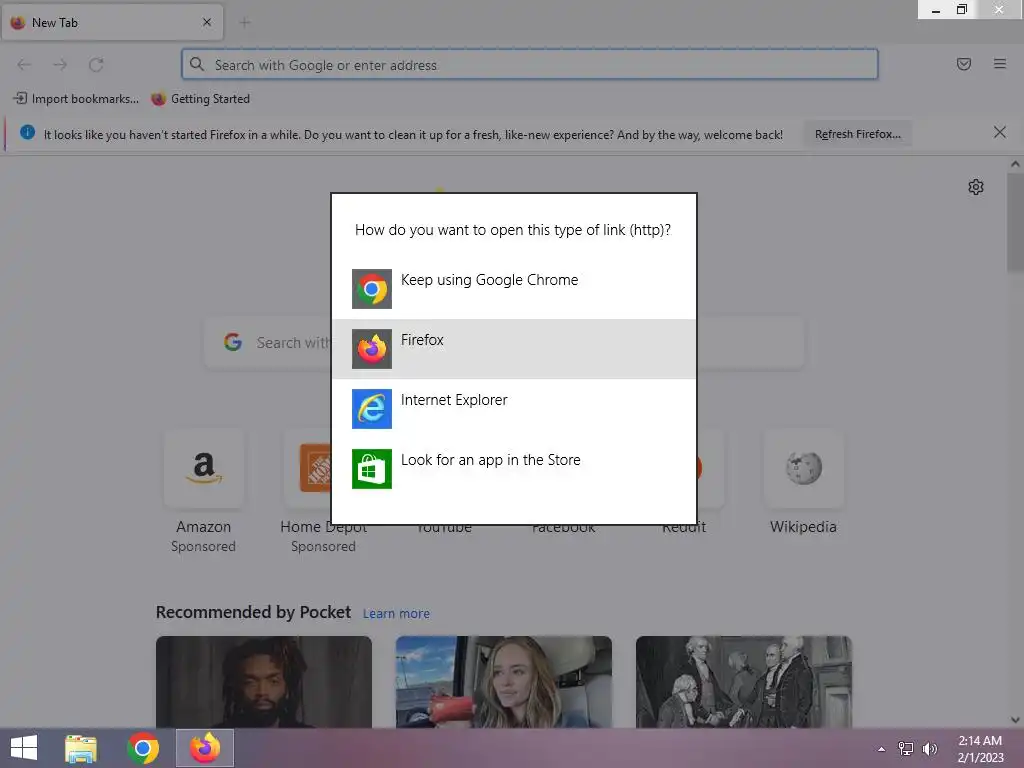Pick Internet Explorer from the list
The image size is (1024, 768).
pos(514,409)
